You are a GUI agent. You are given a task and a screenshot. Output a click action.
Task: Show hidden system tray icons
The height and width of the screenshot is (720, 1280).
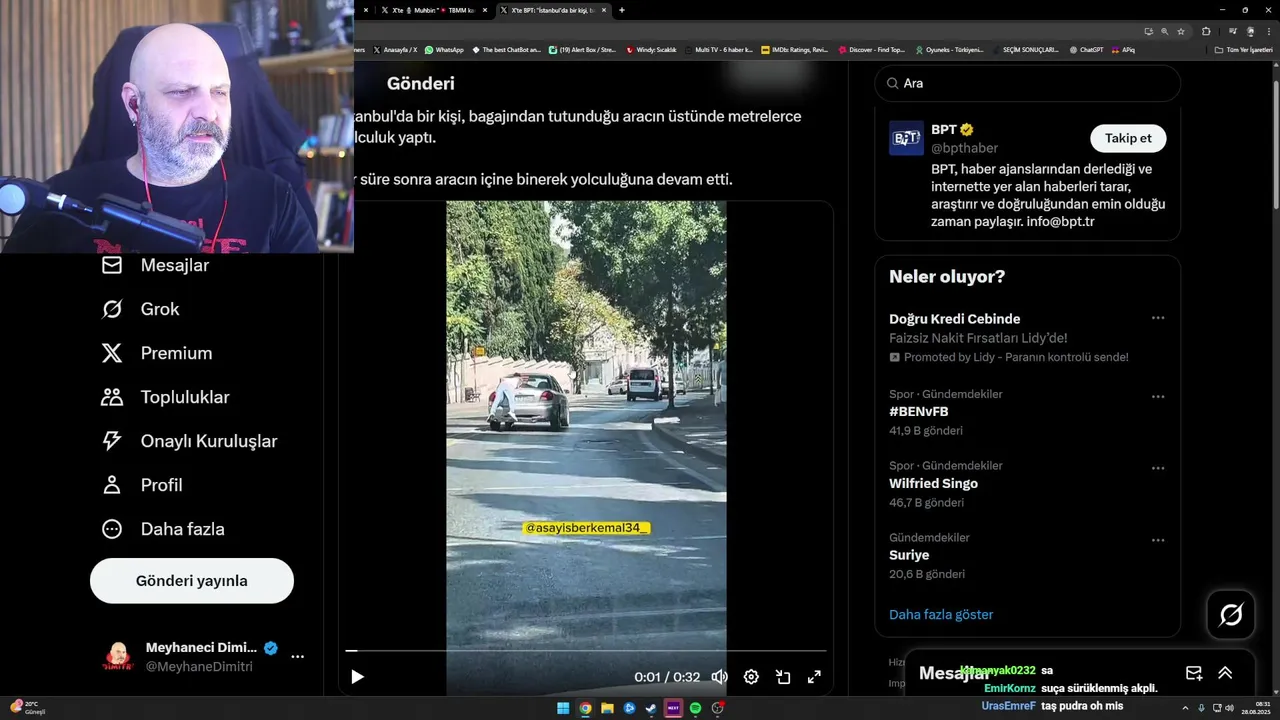point(1187,709)
